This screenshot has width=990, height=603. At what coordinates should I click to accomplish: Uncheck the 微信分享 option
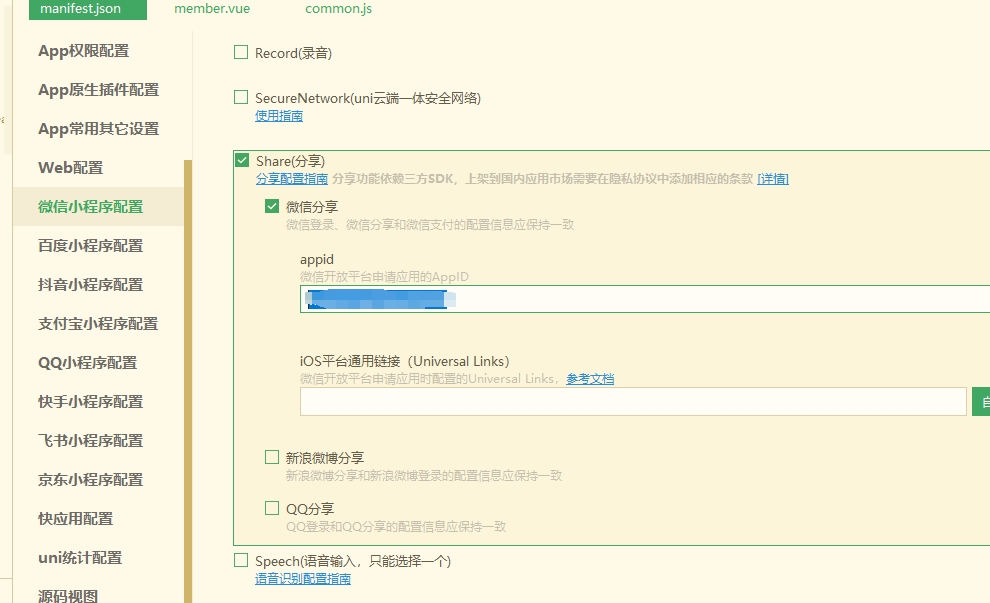271,206
